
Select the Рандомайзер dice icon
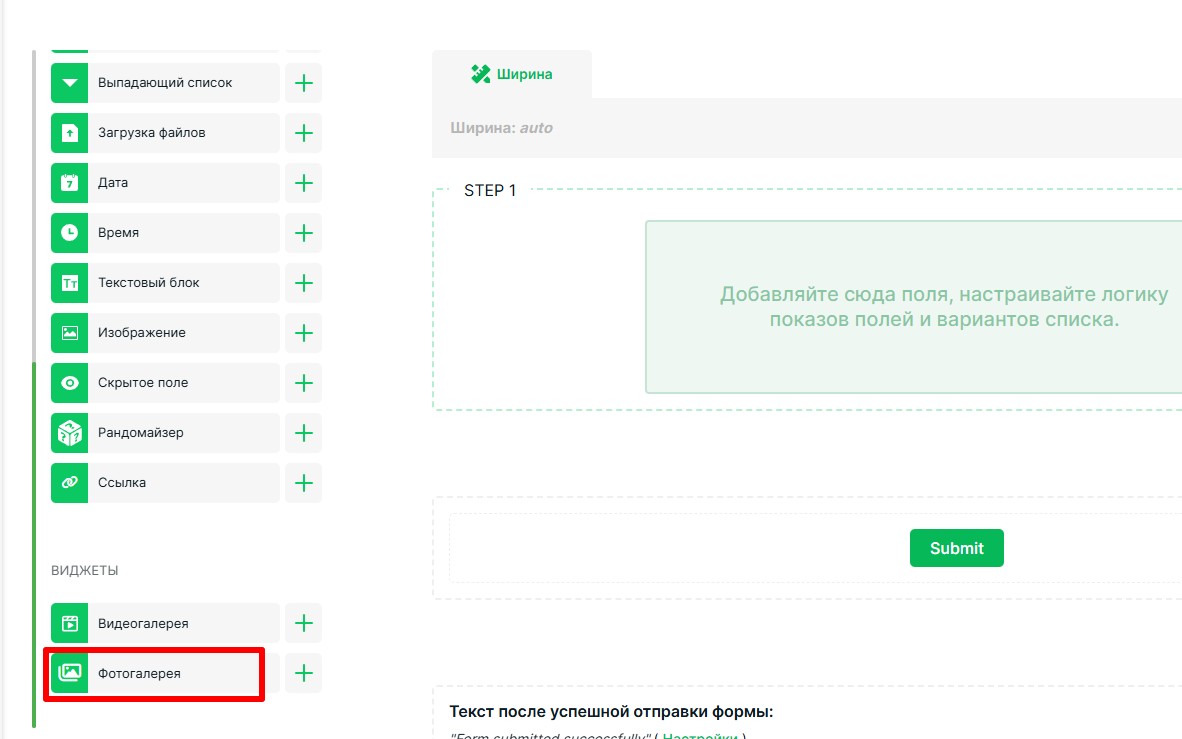(70, 433)
